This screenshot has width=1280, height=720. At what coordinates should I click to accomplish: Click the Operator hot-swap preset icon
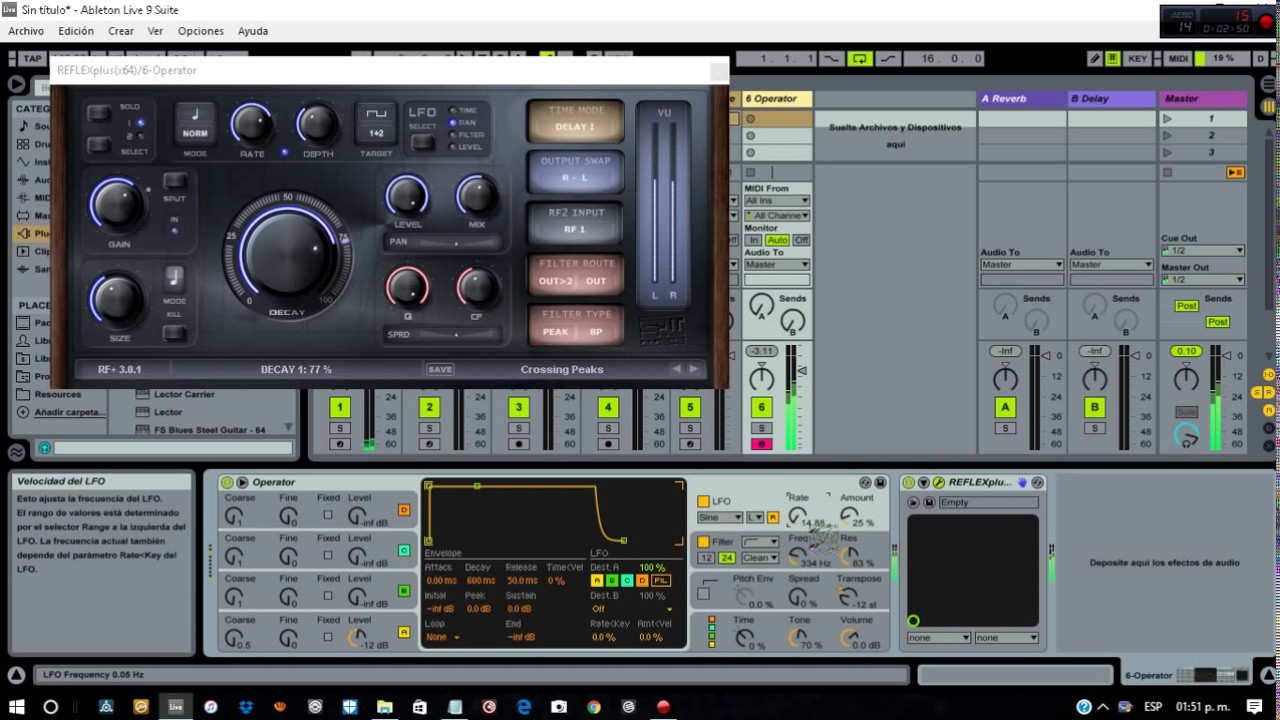[866, 482]
